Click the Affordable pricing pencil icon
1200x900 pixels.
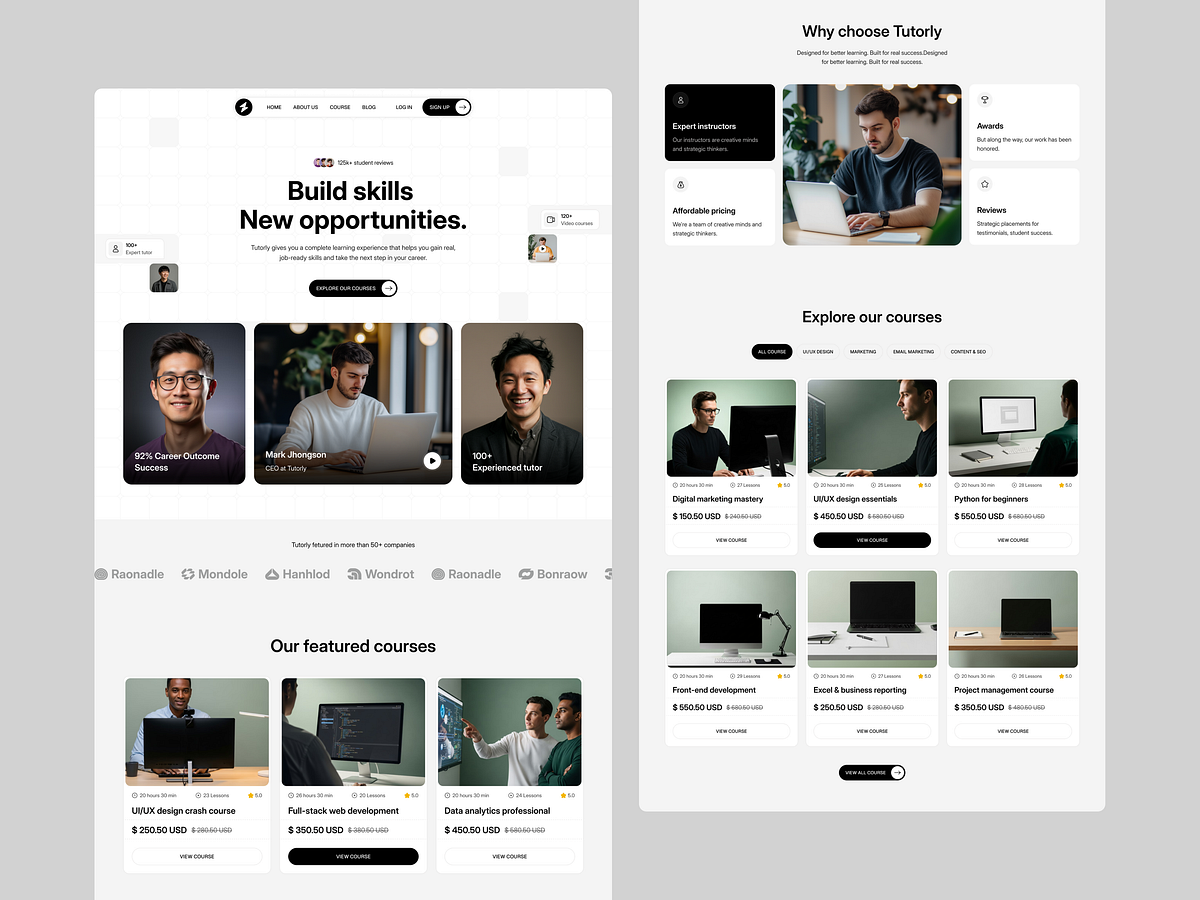click(x=680, y=184)
